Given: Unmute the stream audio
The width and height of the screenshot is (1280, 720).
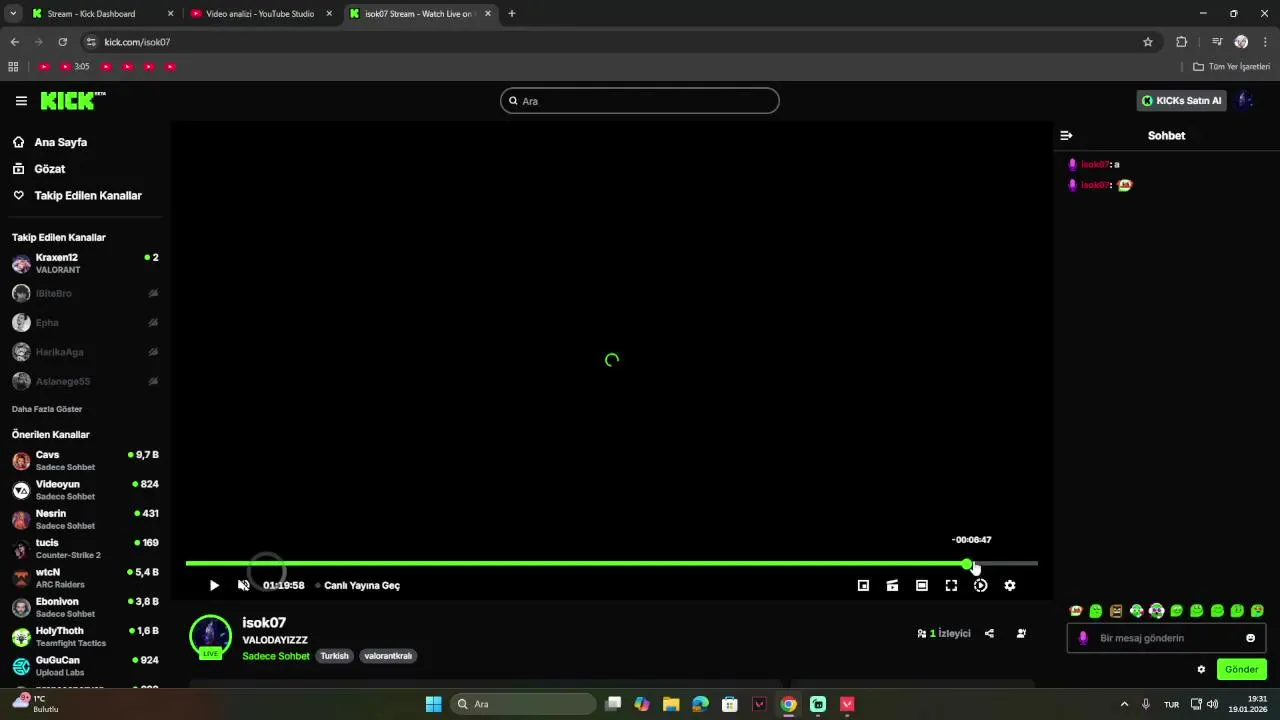Looking at the screenshot, I should tap(244, 586).
